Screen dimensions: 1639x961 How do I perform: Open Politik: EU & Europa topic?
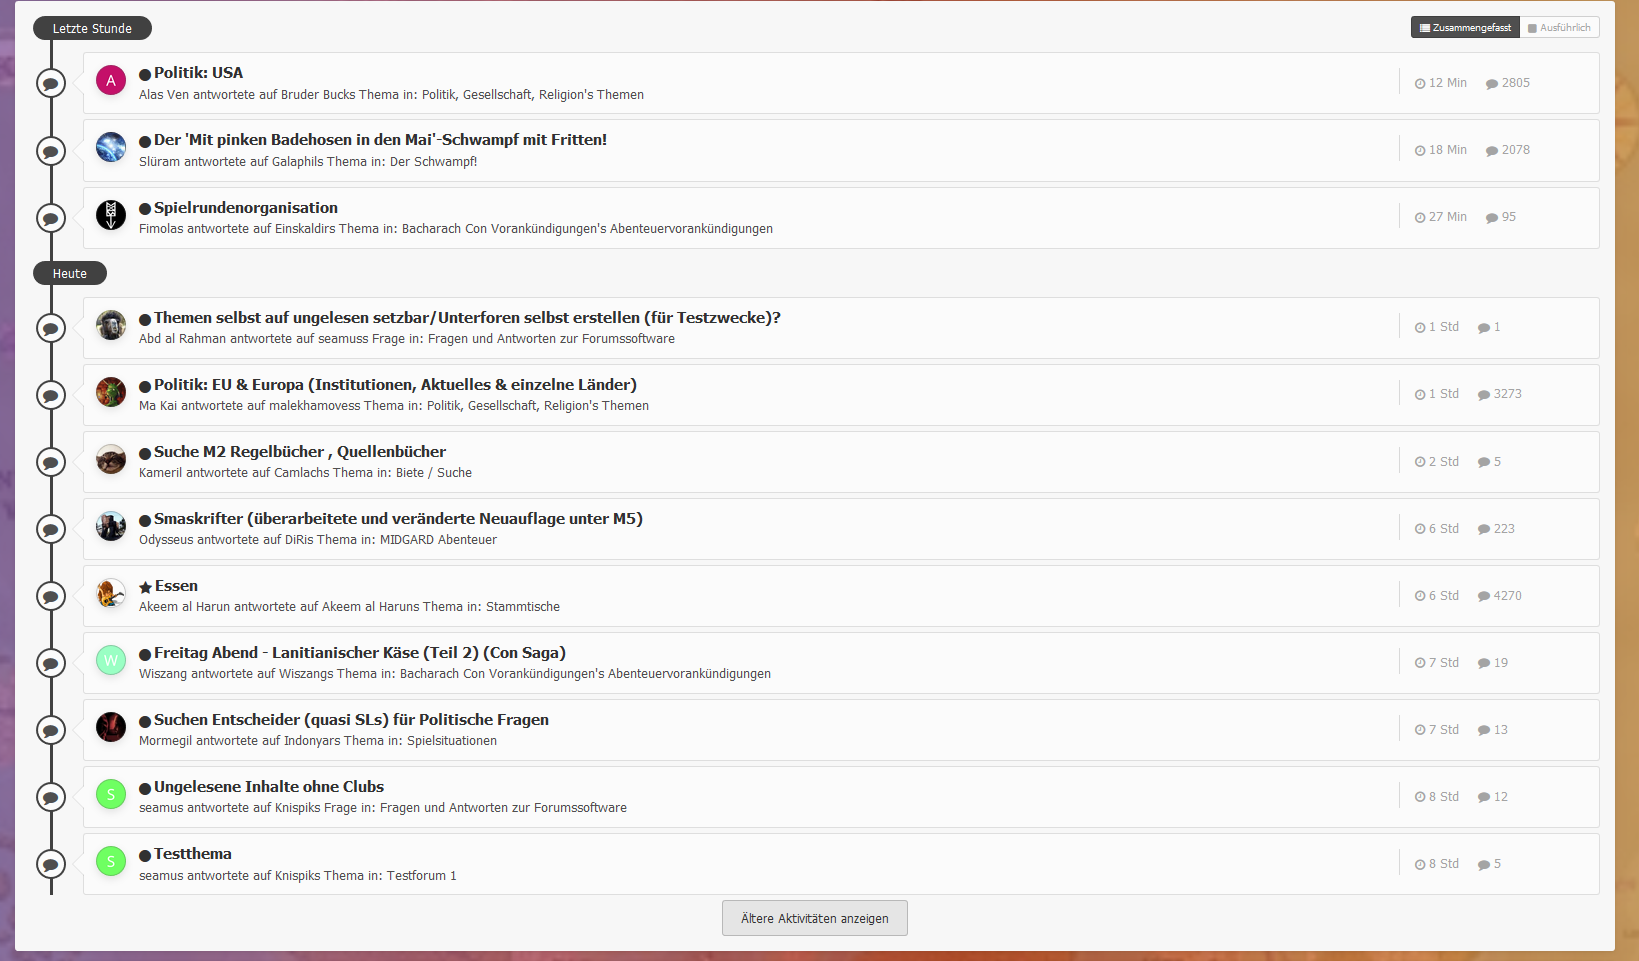pyautogui.click(x=395, y=385)
